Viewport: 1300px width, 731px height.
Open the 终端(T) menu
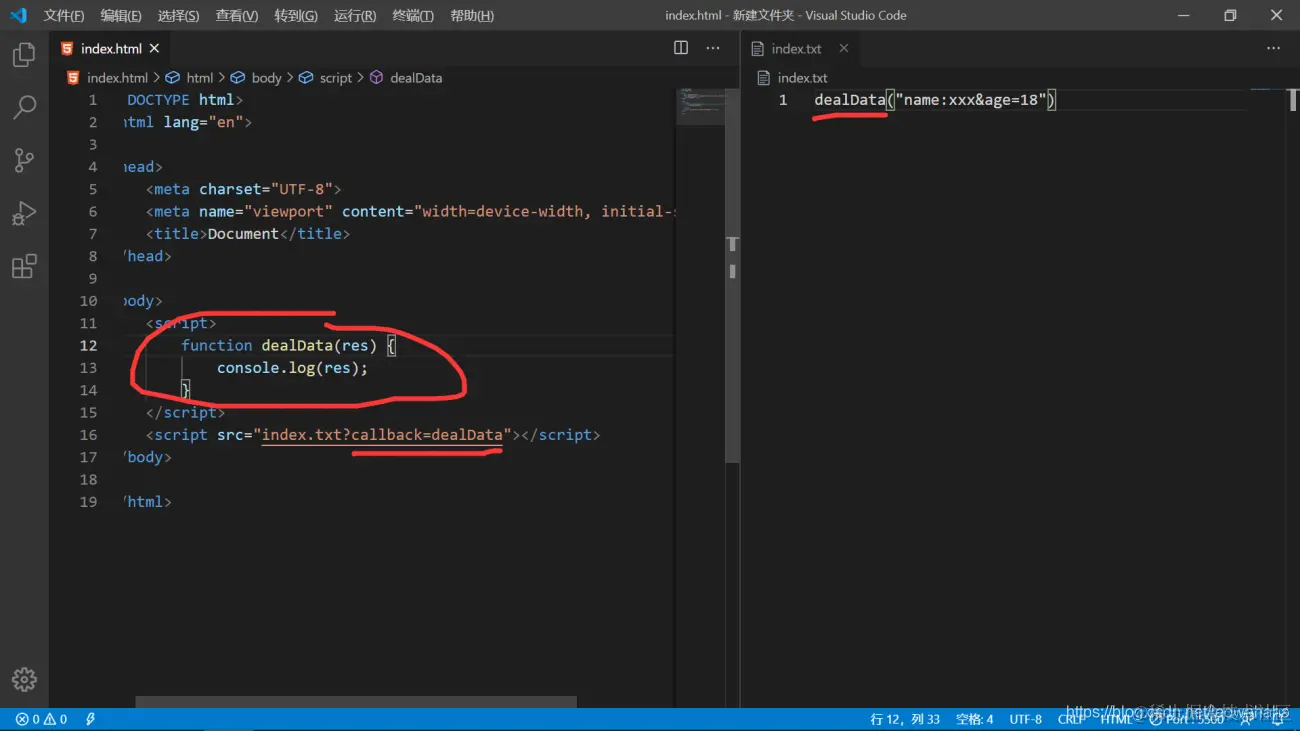click(413, 16)
